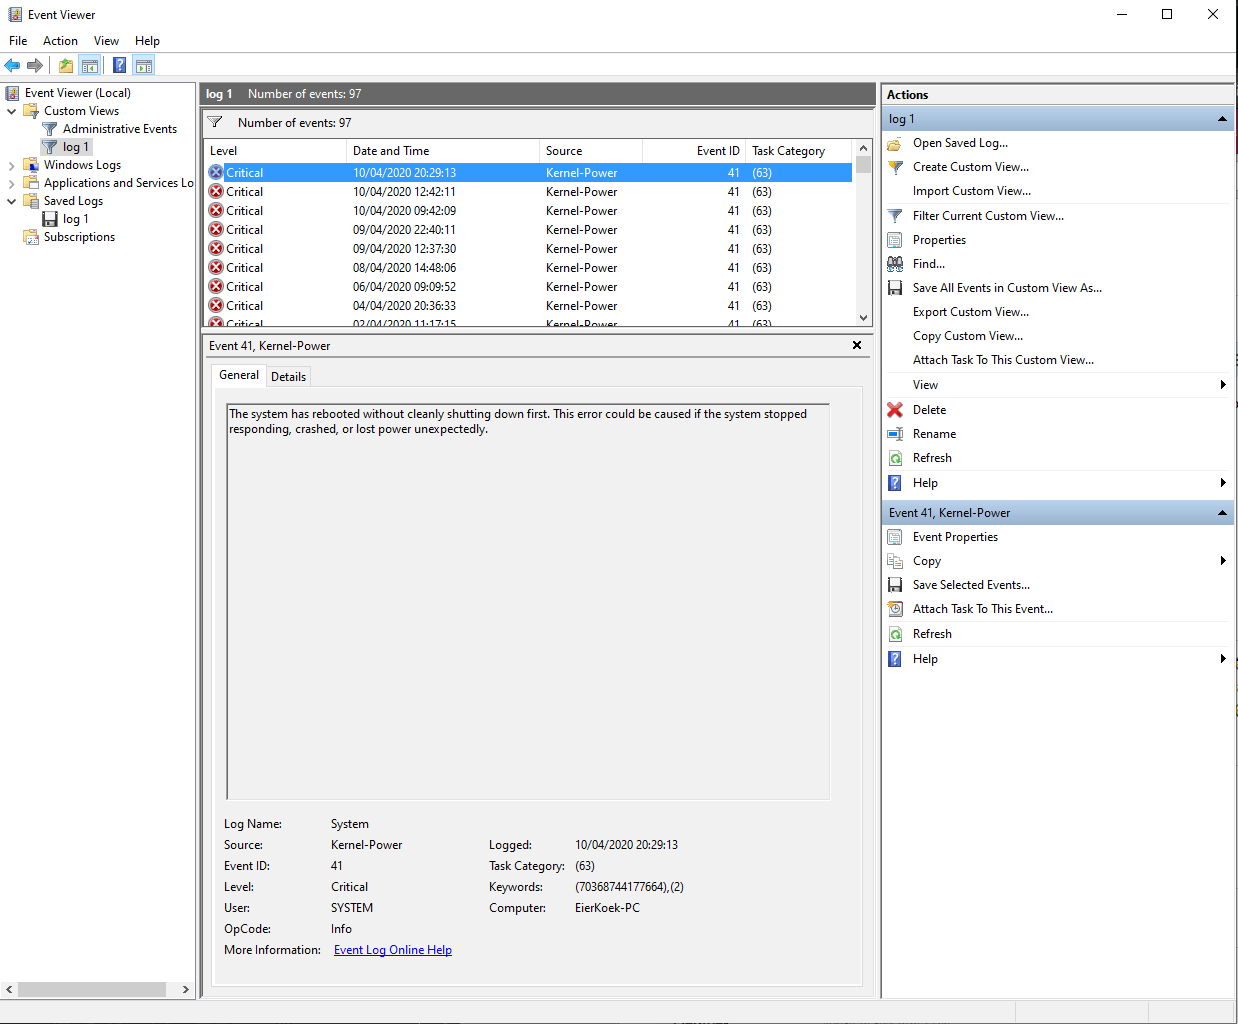Viewport: 1238px width, 1024px height.
Task: Click event list scrollbar down arrow
Action: tap(864, 318)
